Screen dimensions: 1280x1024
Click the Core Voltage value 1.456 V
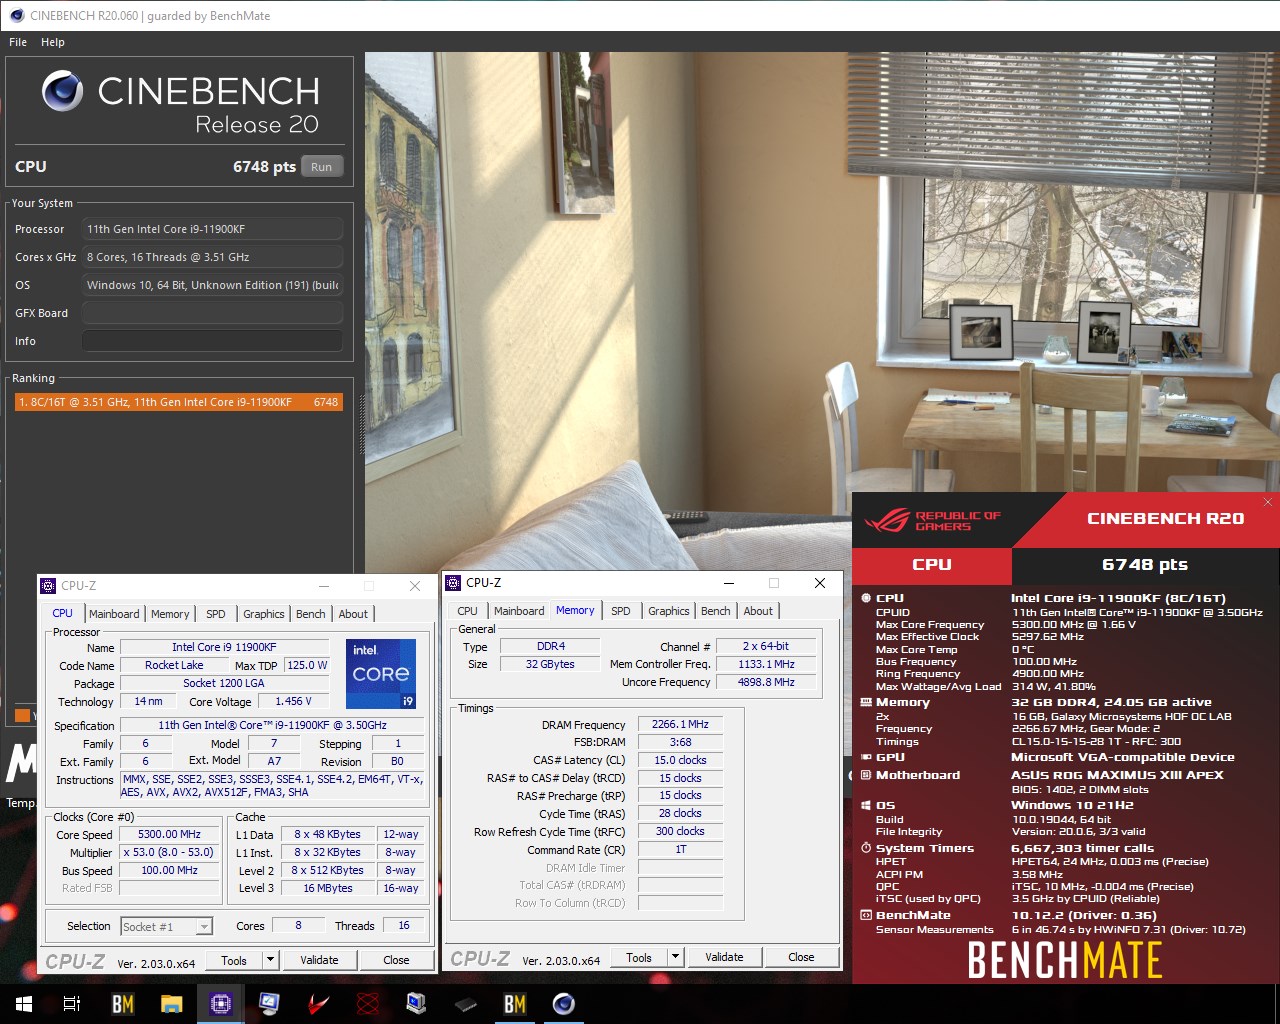294,701
